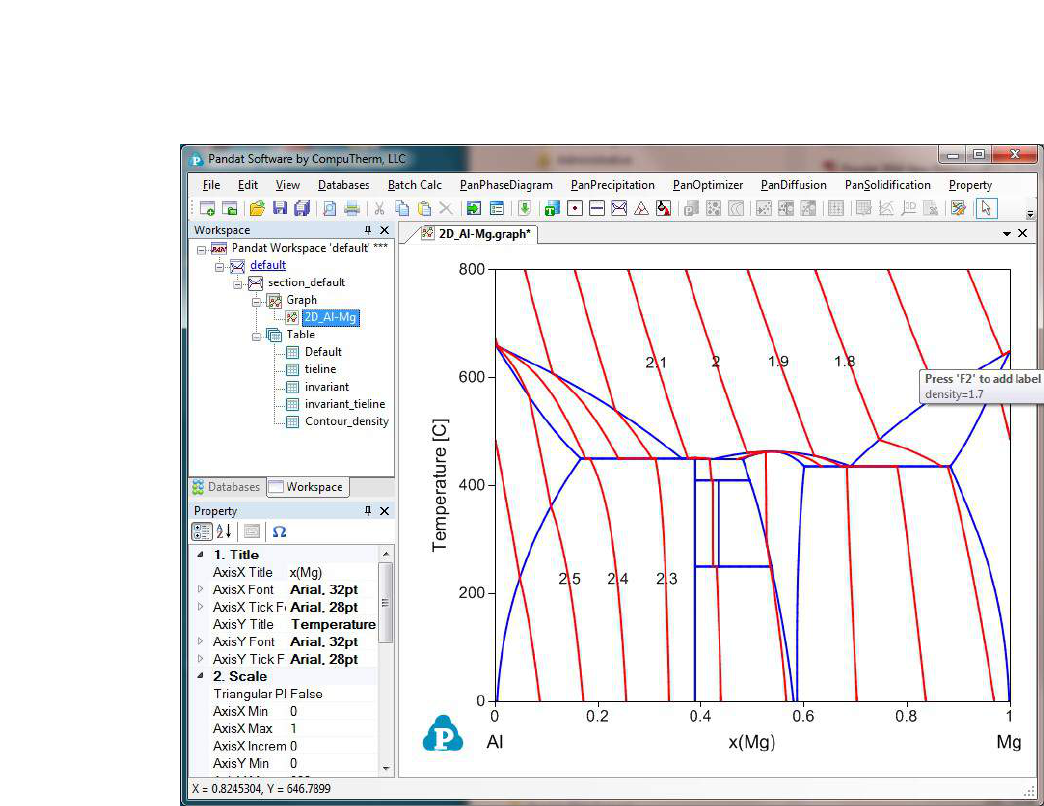Start a line calculation from the toolbar
This screenshot has width=1044, height=806.
coord(597,208)
